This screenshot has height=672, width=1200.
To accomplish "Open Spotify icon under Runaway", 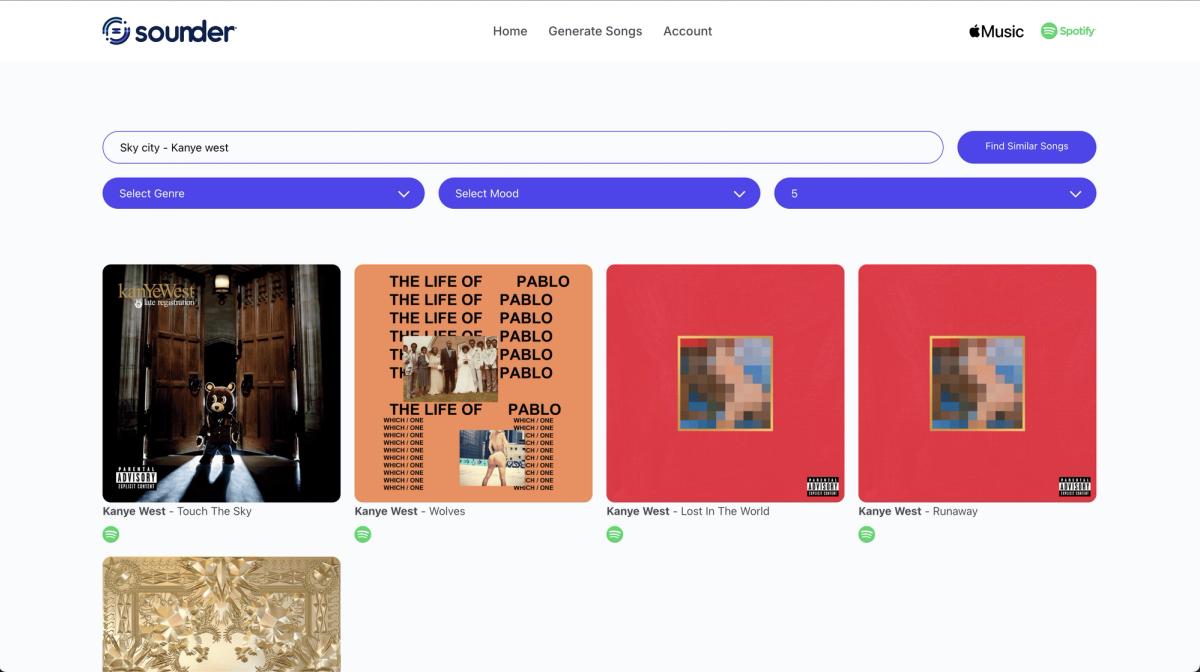I will [x=867, y=535].
